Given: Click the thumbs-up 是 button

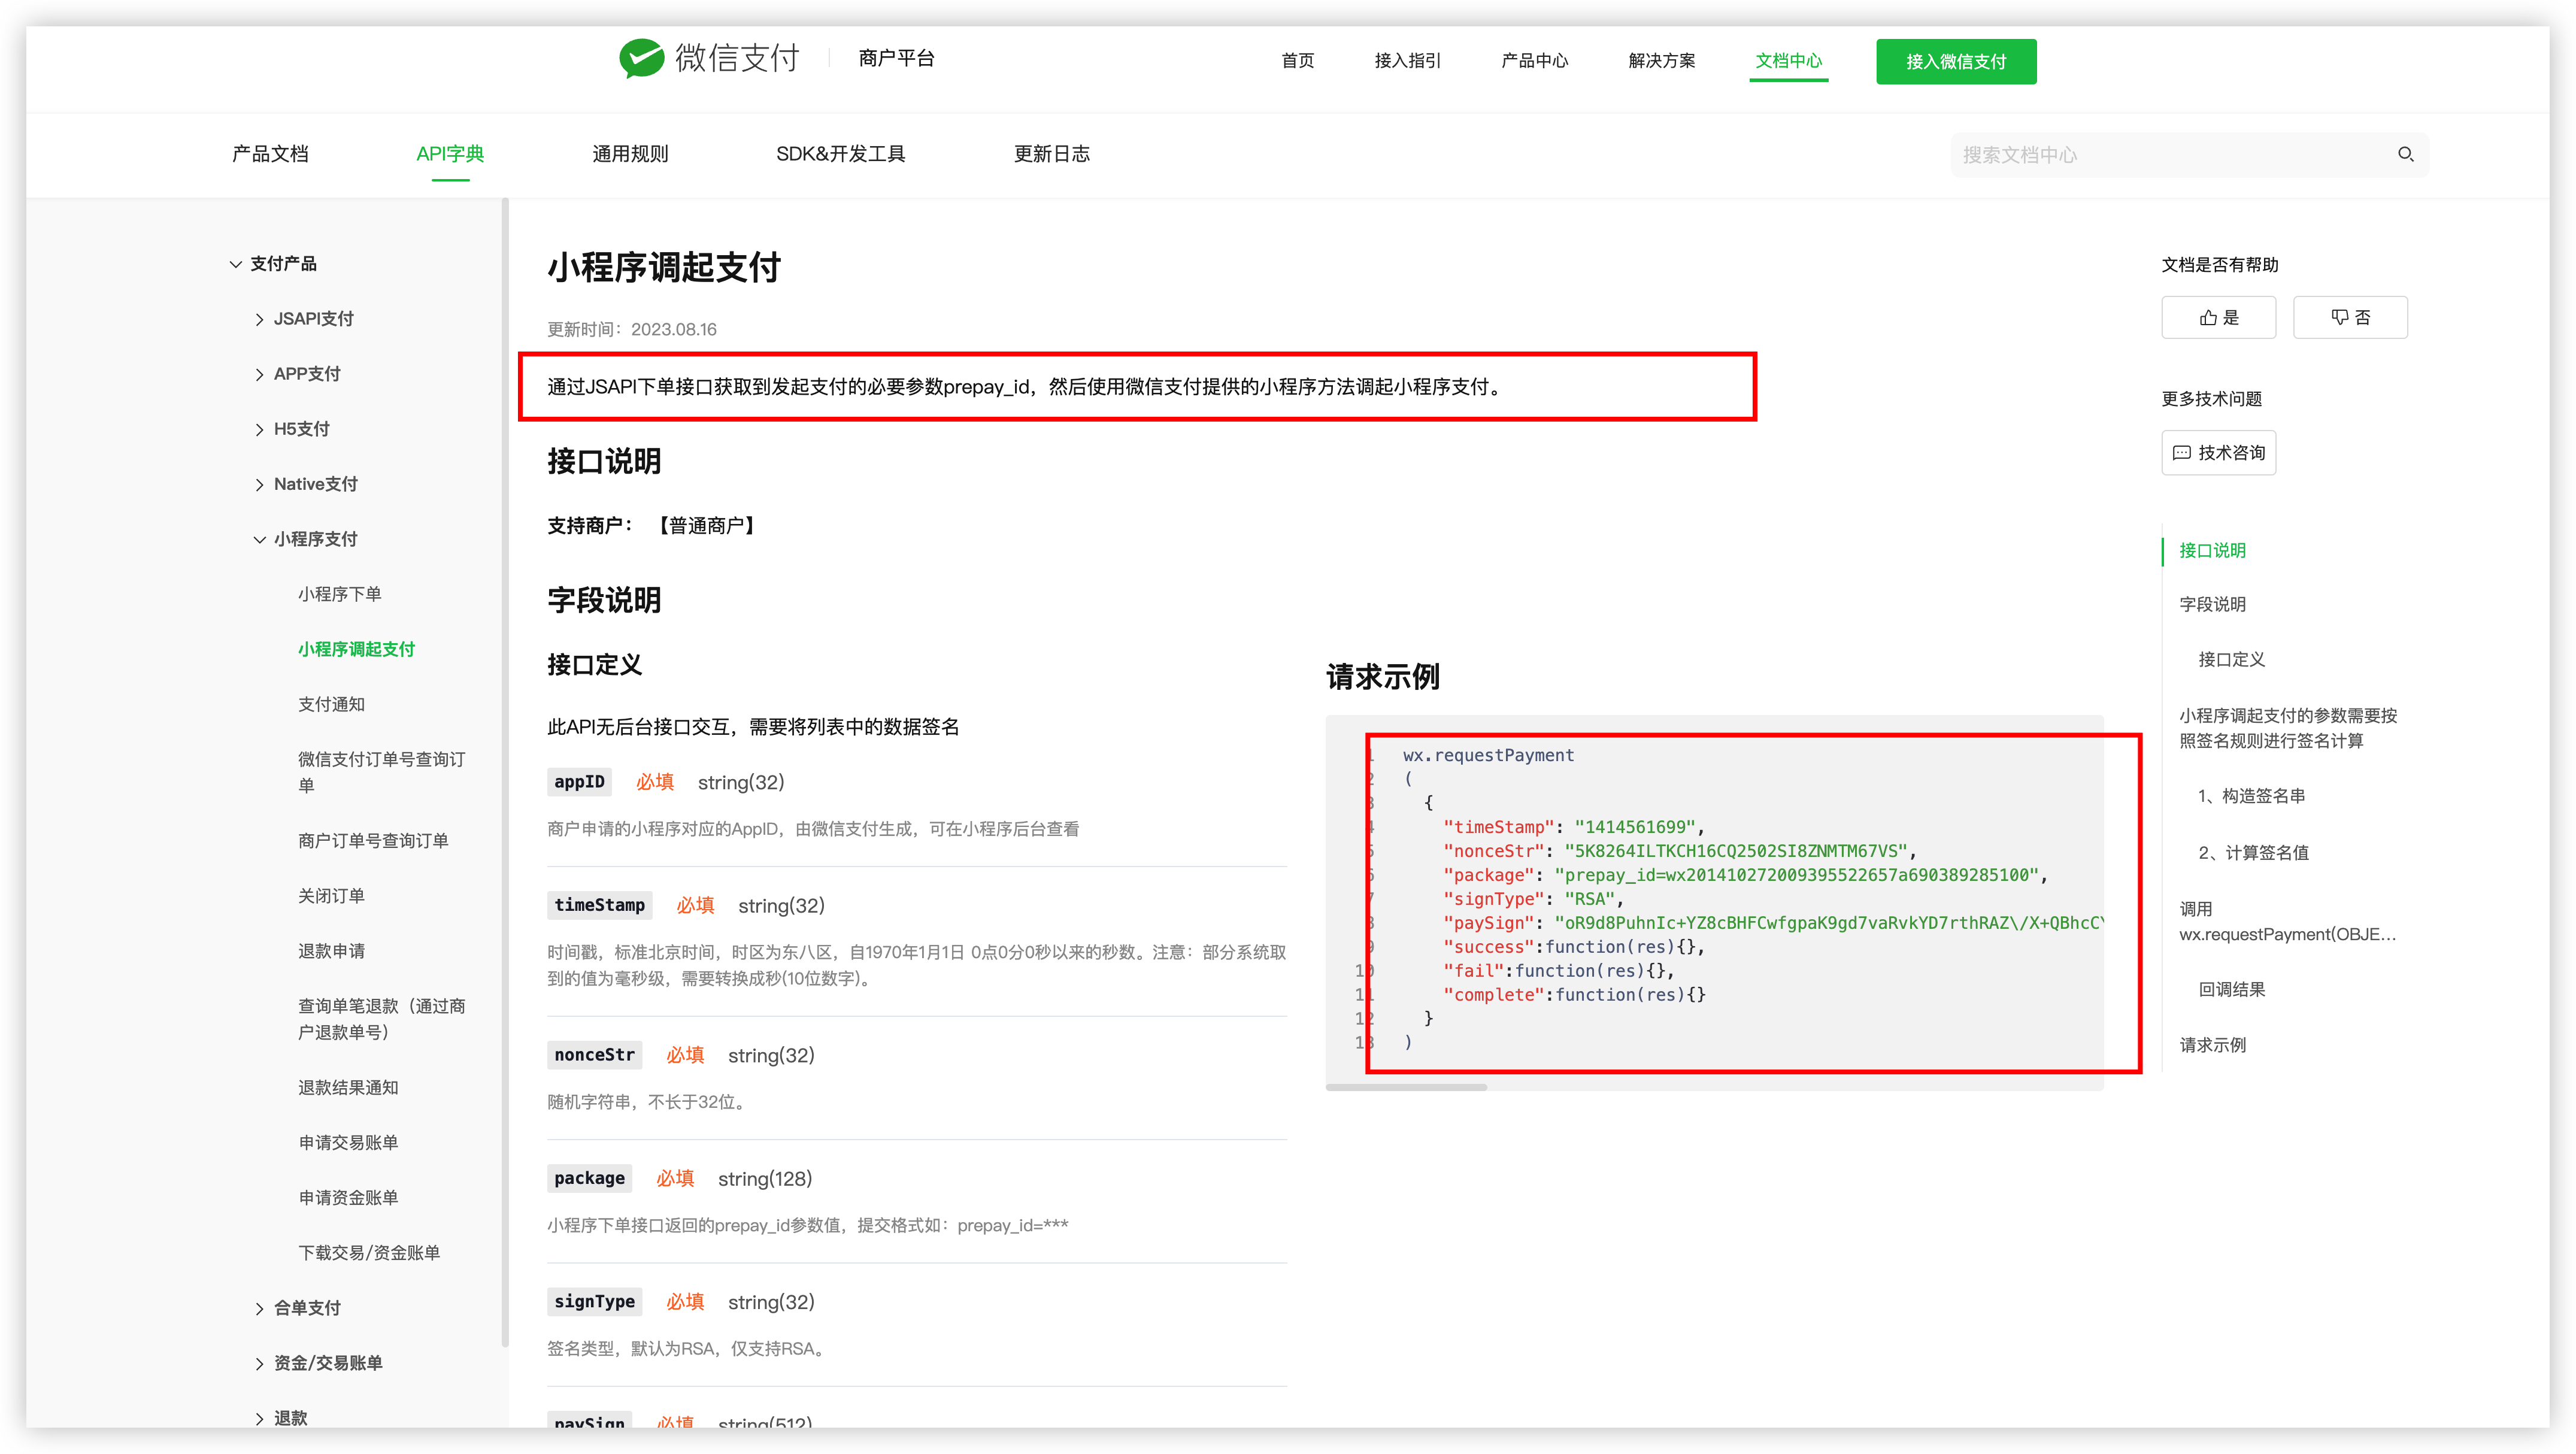Looking at the screenshot, I should pyautogui.click(x=2218, y=317).
